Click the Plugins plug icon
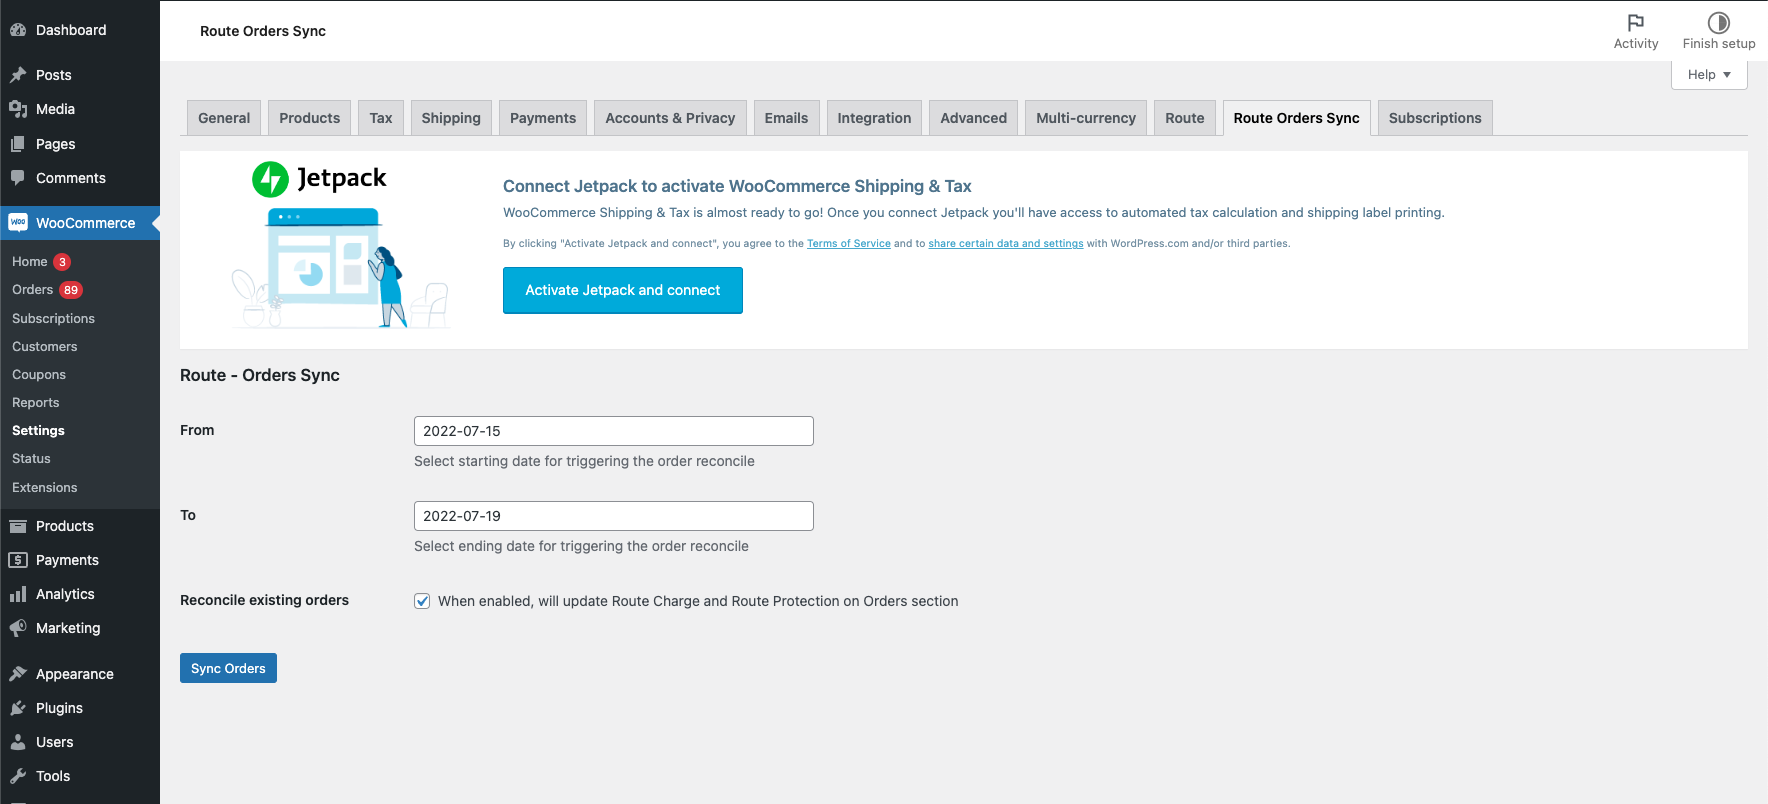The image size is (1768, 804). click(18, 708)
